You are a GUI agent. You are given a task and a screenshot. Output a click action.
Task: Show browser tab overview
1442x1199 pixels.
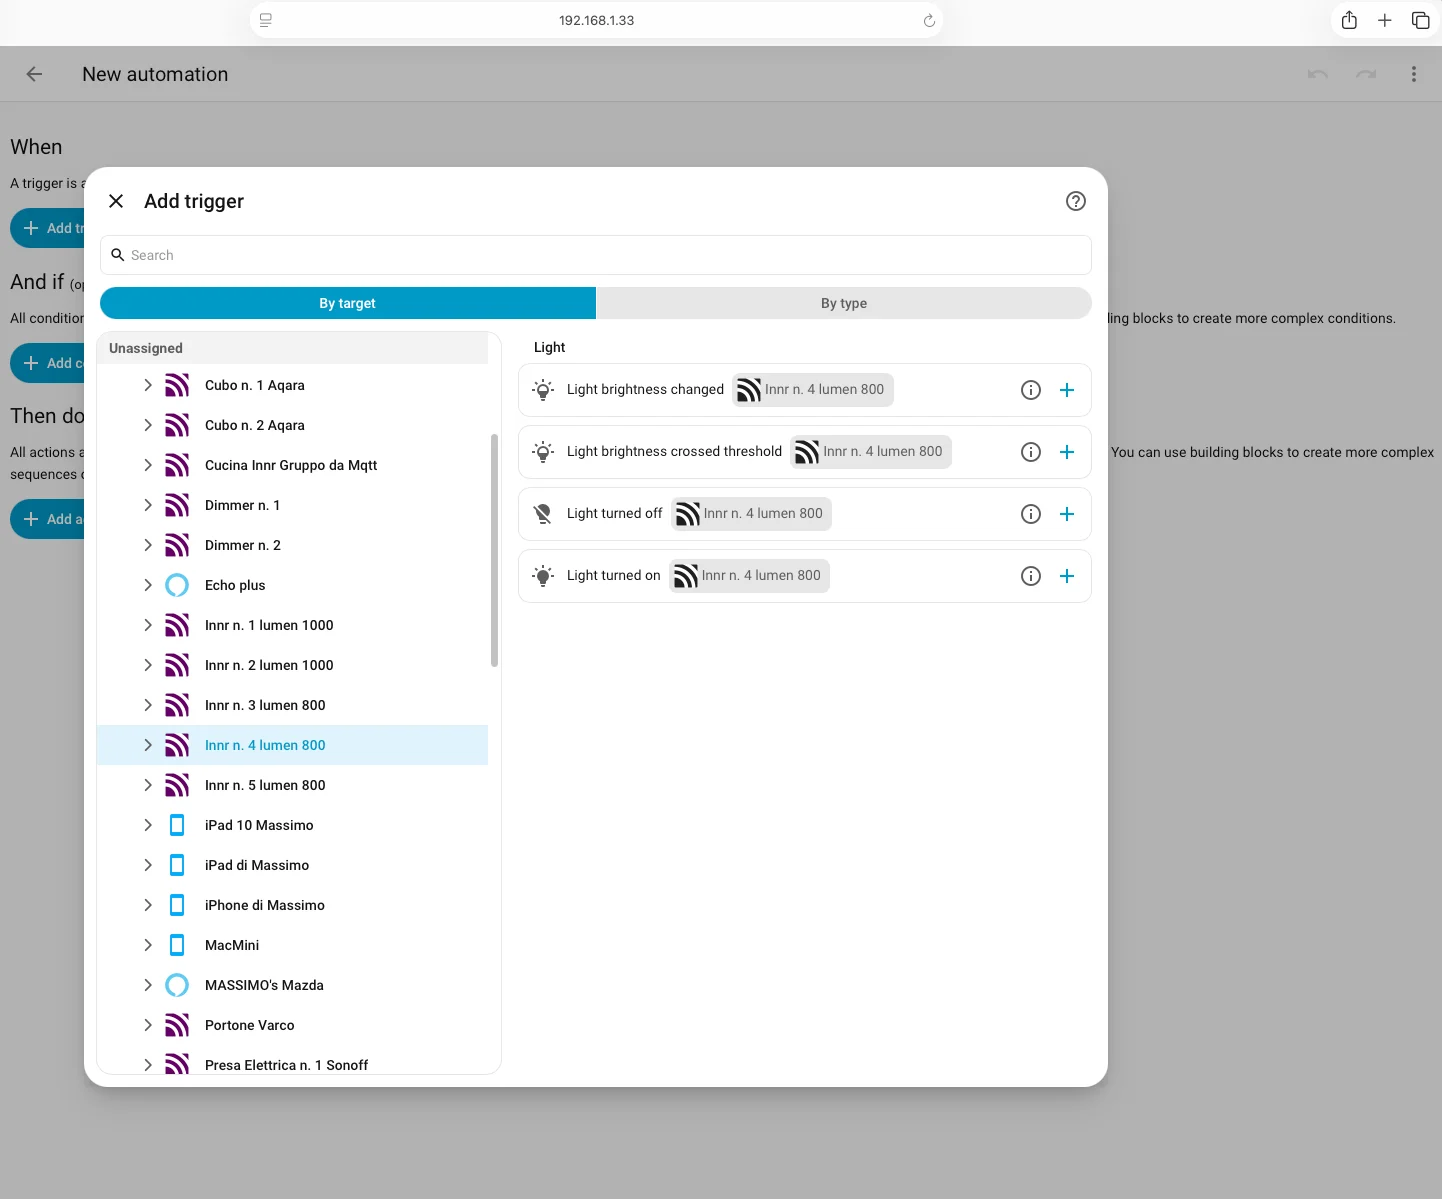tap(1421, 20)
